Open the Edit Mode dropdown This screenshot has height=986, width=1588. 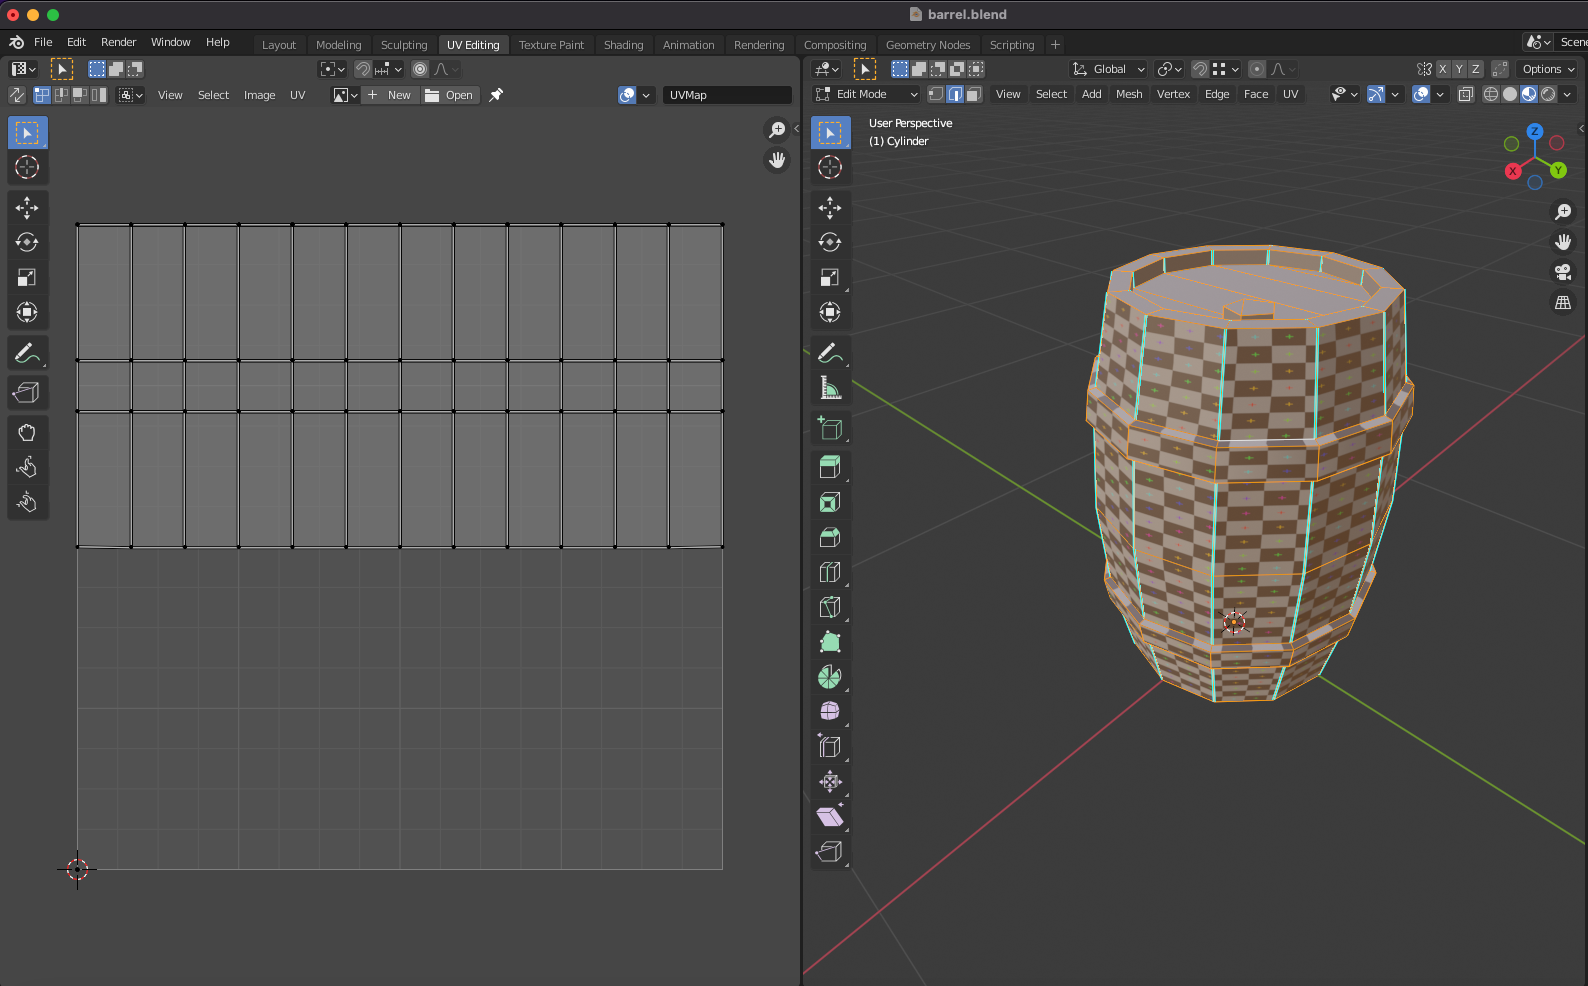(867, 94)
